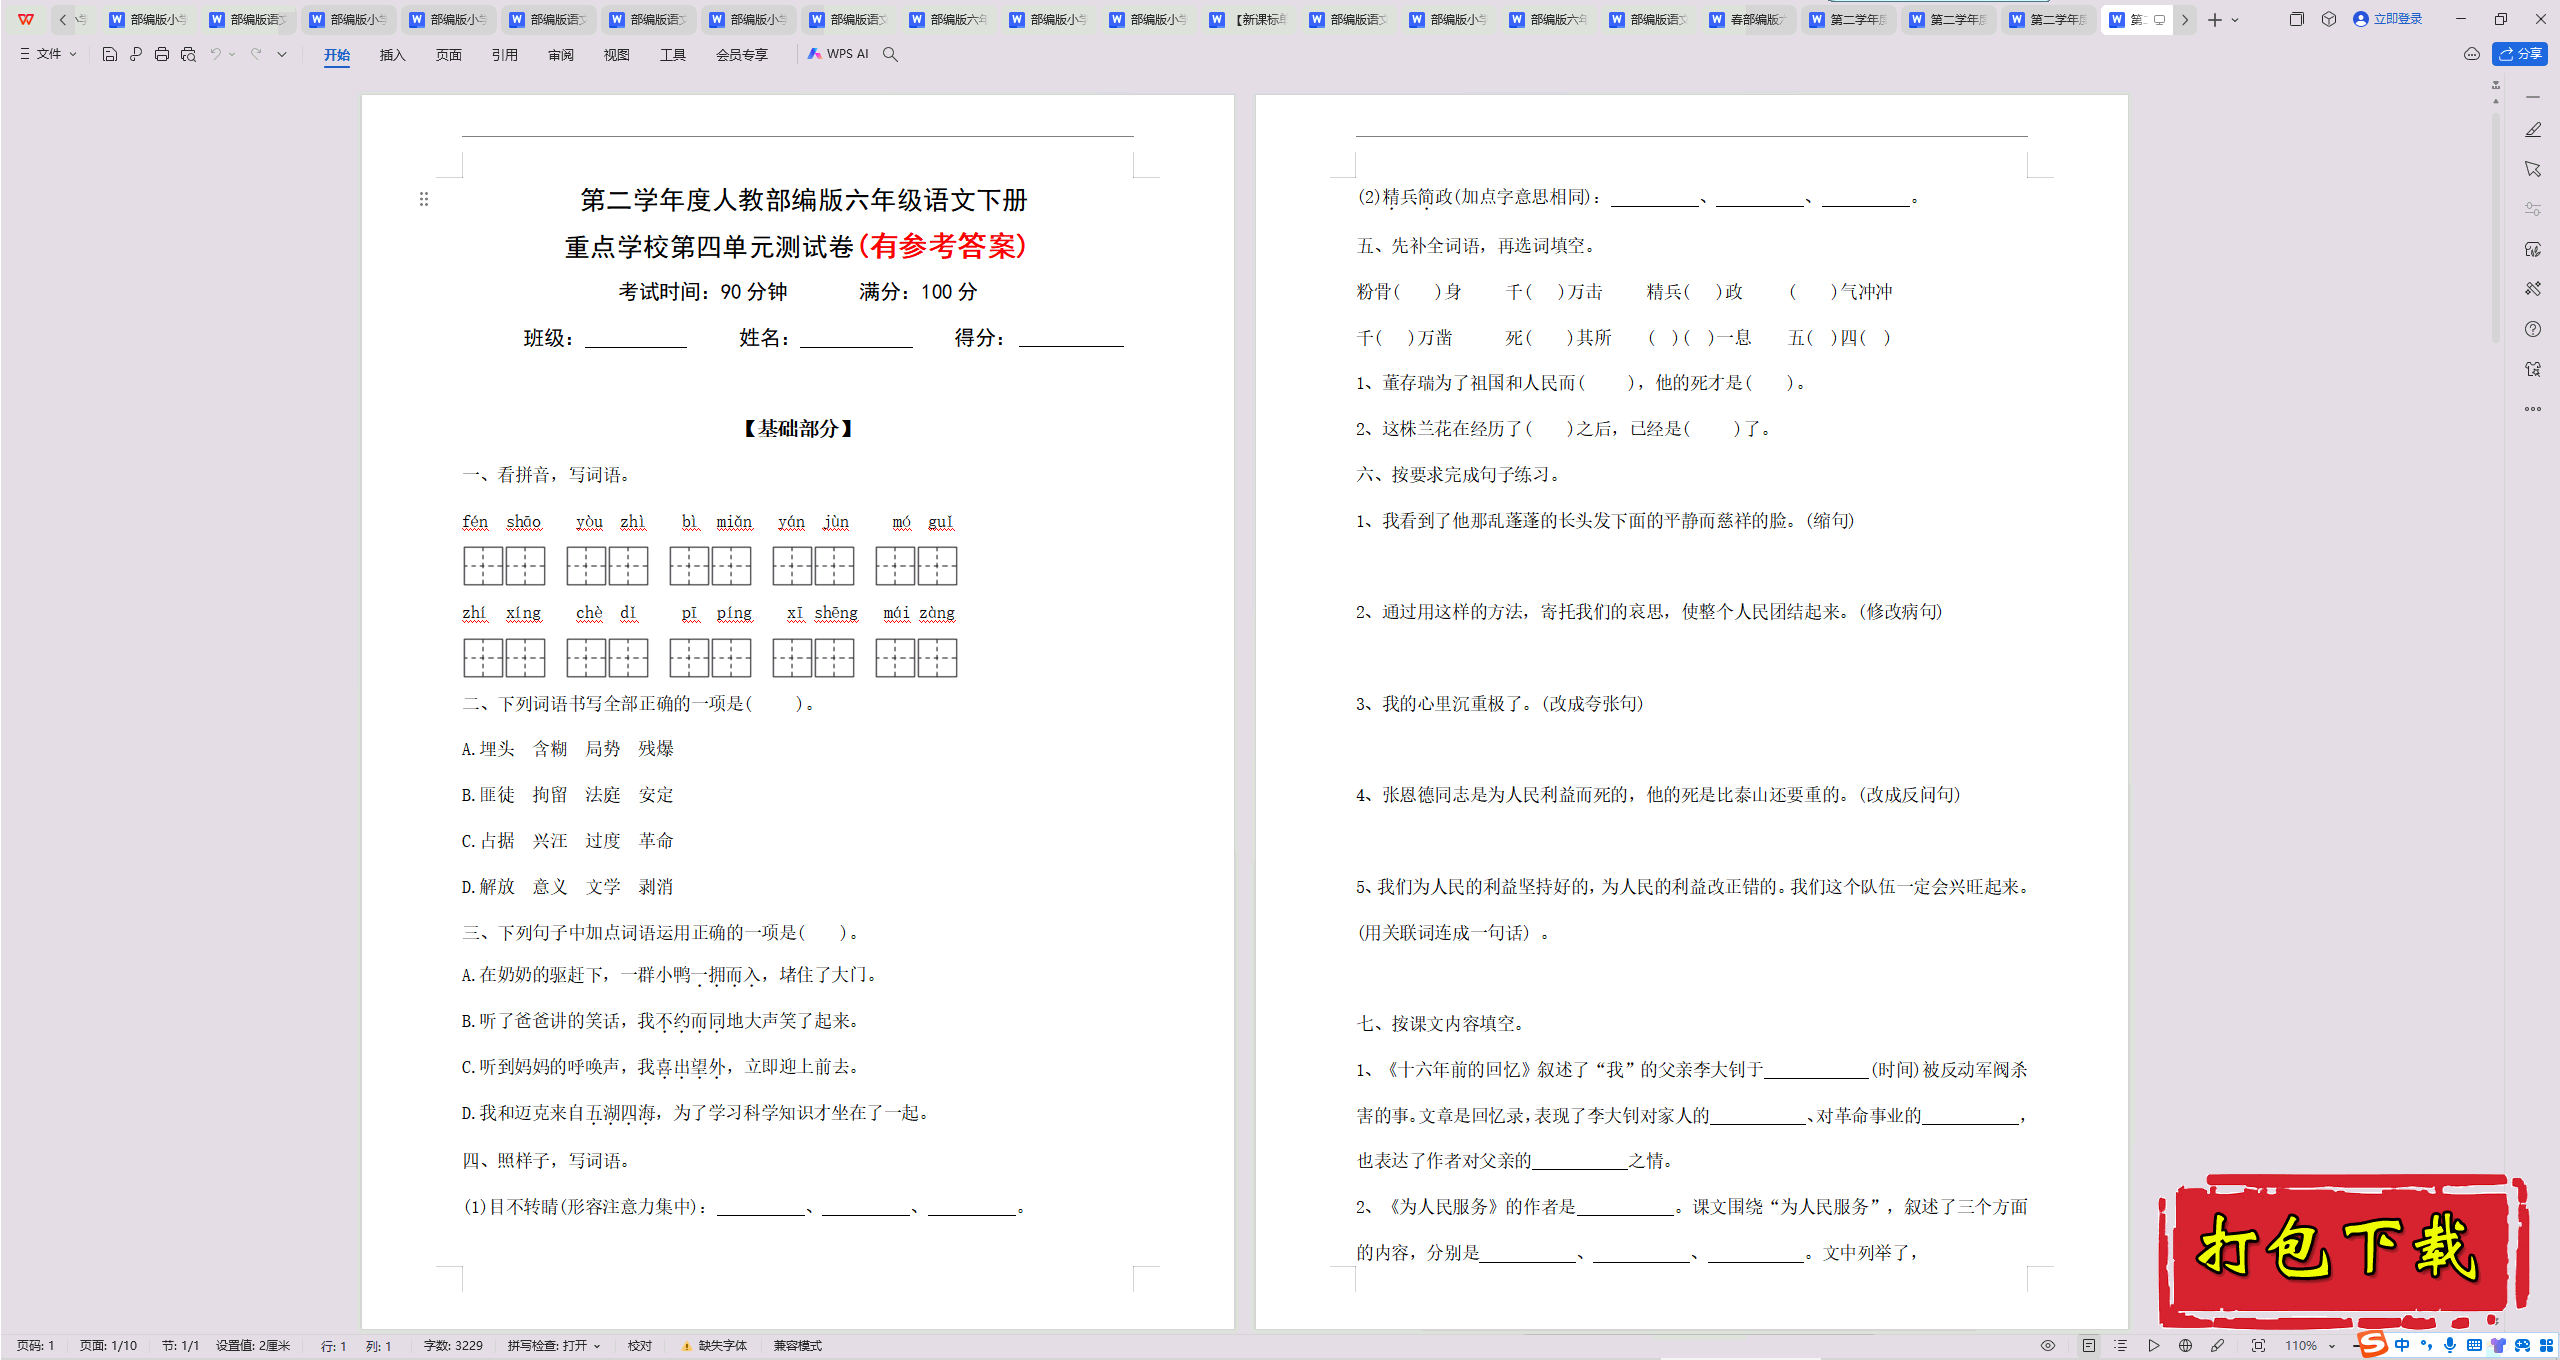Open the 文件 menu dropdown
This screenshot has height=1360, width=2560.
point(48,54)
